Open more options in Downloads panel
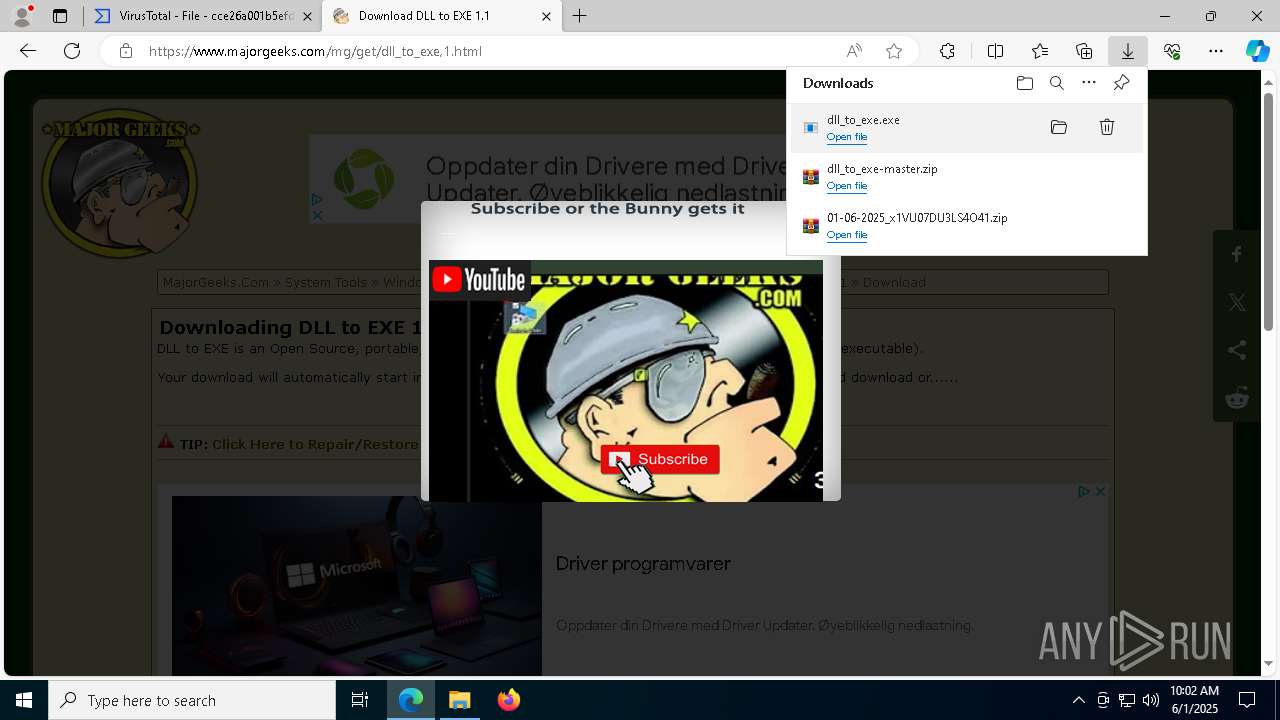This screenshot has height=720, width=1280. (x=1089, y=83)
